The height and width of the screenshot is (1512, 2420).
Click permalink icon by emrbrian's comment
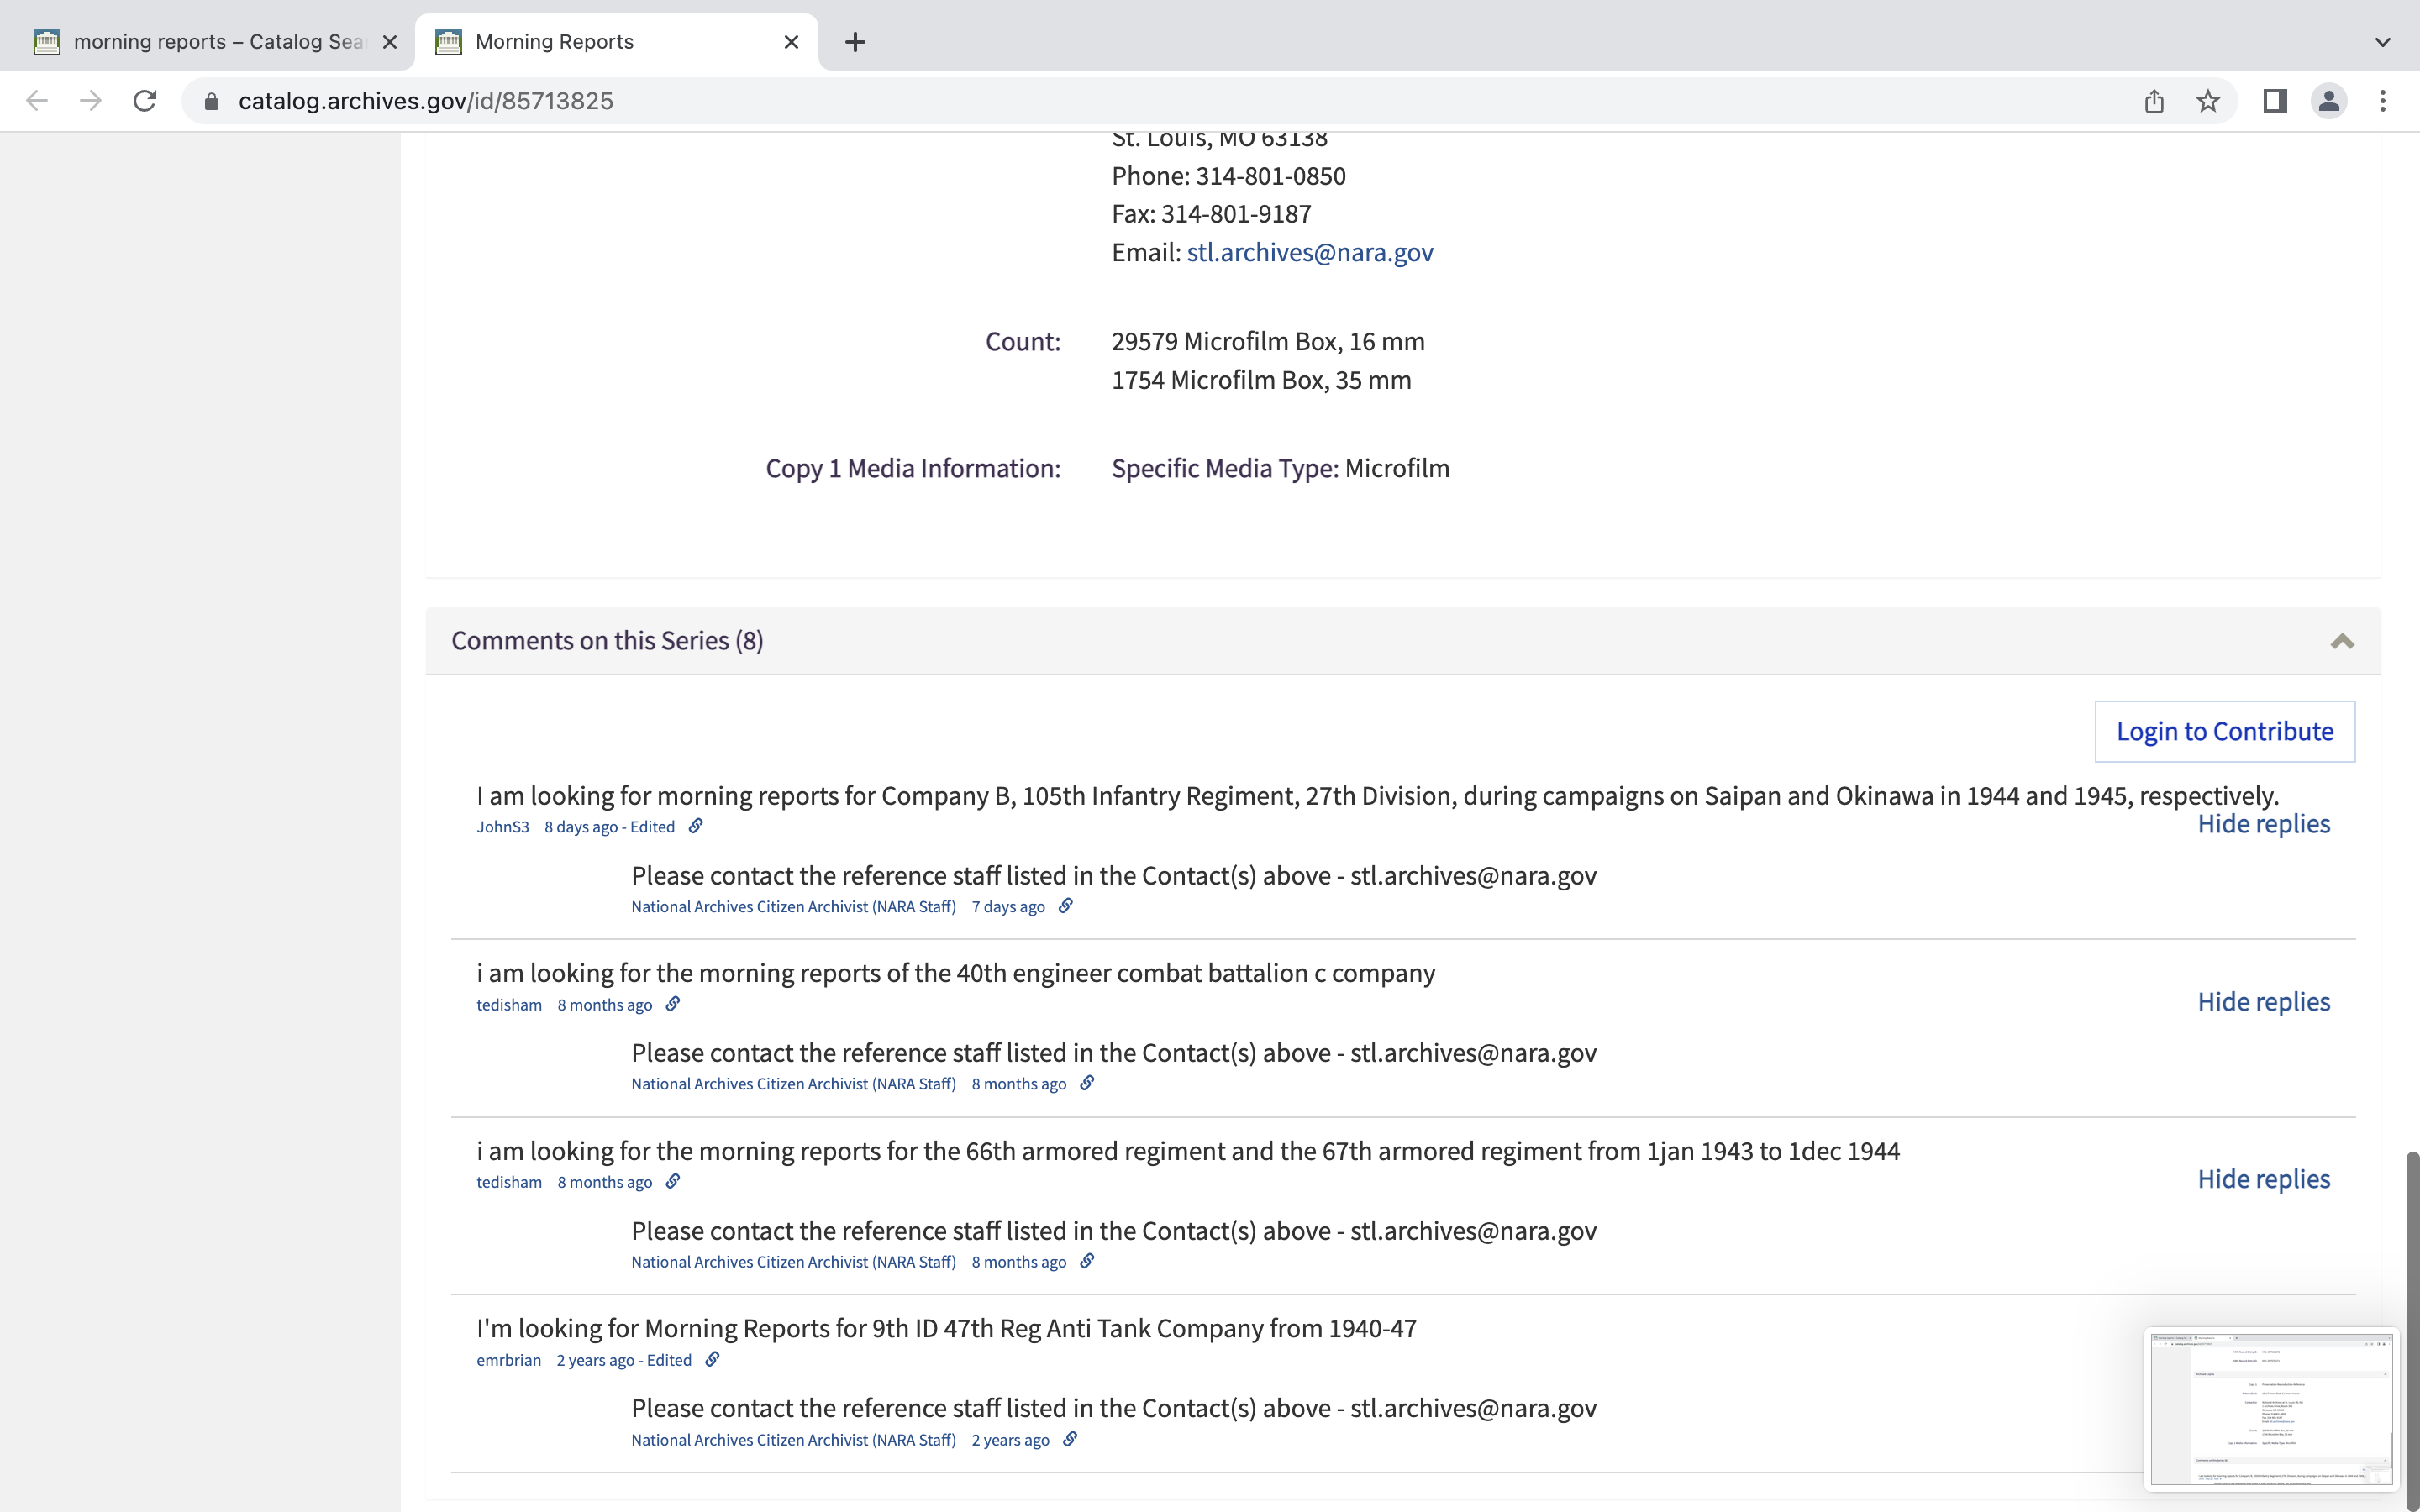[x=712, y=1359]
